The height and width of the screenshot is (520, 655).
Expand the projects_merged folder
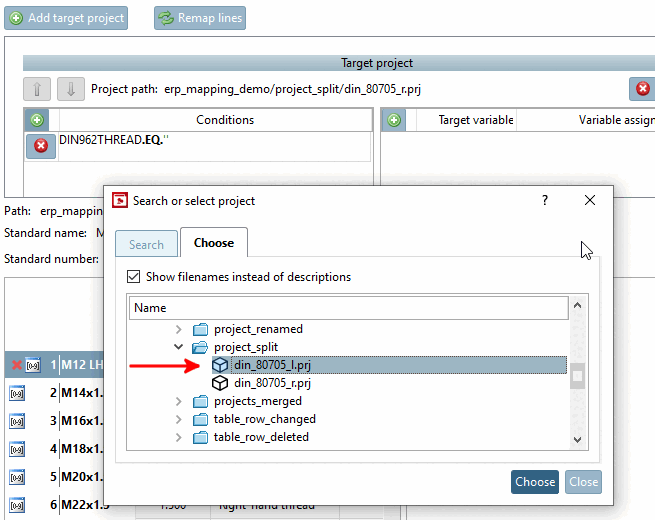pyautogui.click(x=179, y=401)
